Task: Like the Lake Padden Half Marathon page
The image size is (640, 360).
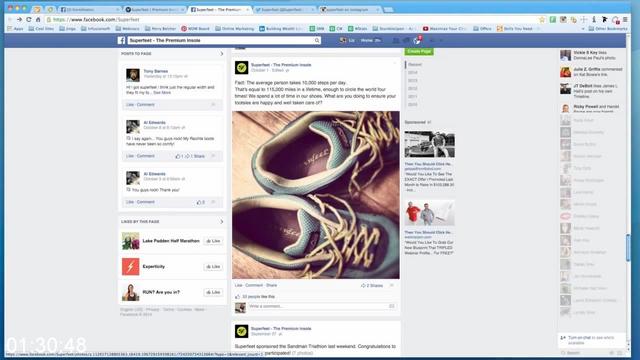Action: coord(213,241)
